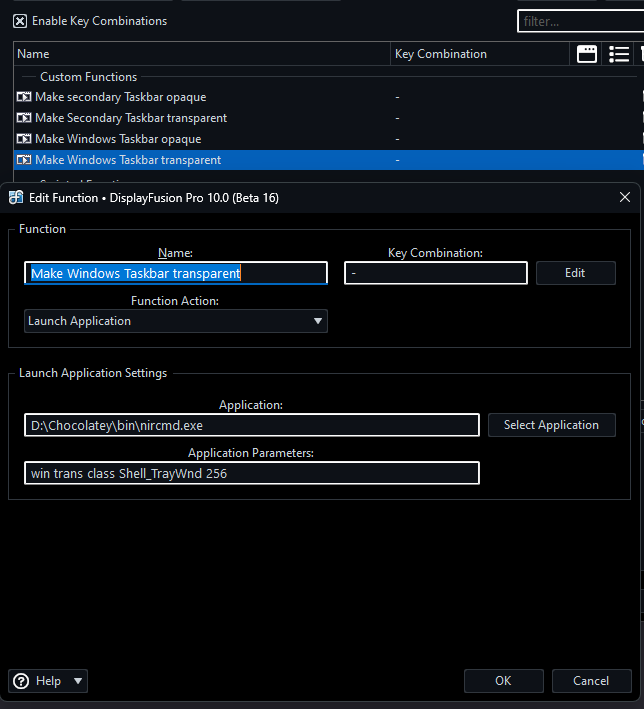Click the window icon column header
This screenshot has width=644, height=709.
click(x=587, y=54)
